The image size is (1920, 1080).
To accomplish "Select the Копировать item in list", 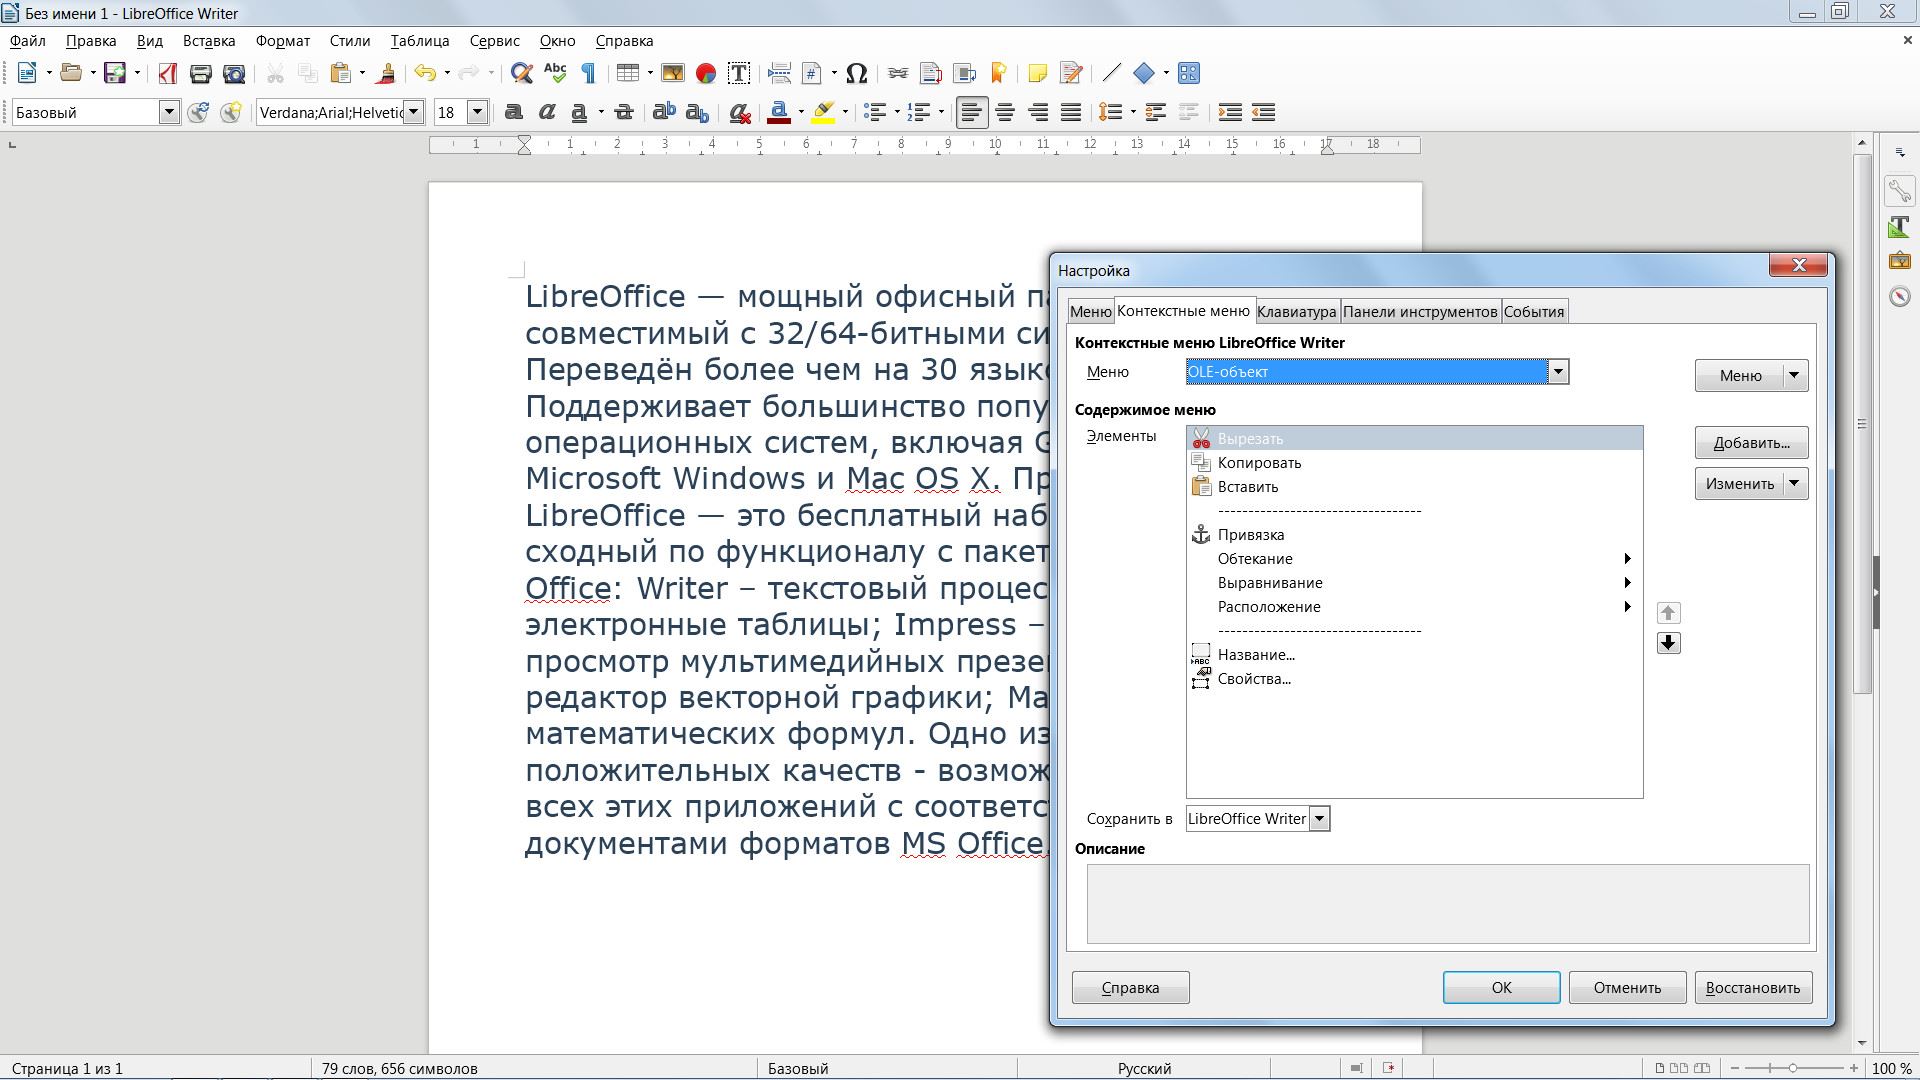I will (x=1414, y=463).
